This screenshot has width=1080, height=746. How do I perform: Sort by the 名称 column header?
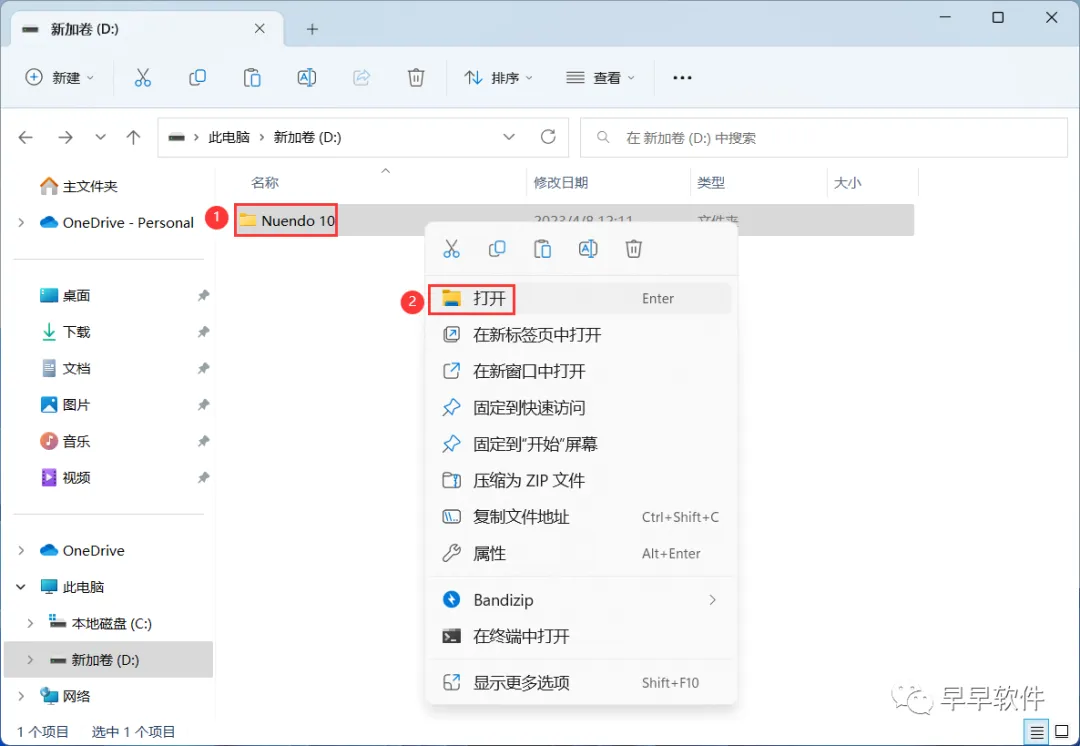pos(264,183)
